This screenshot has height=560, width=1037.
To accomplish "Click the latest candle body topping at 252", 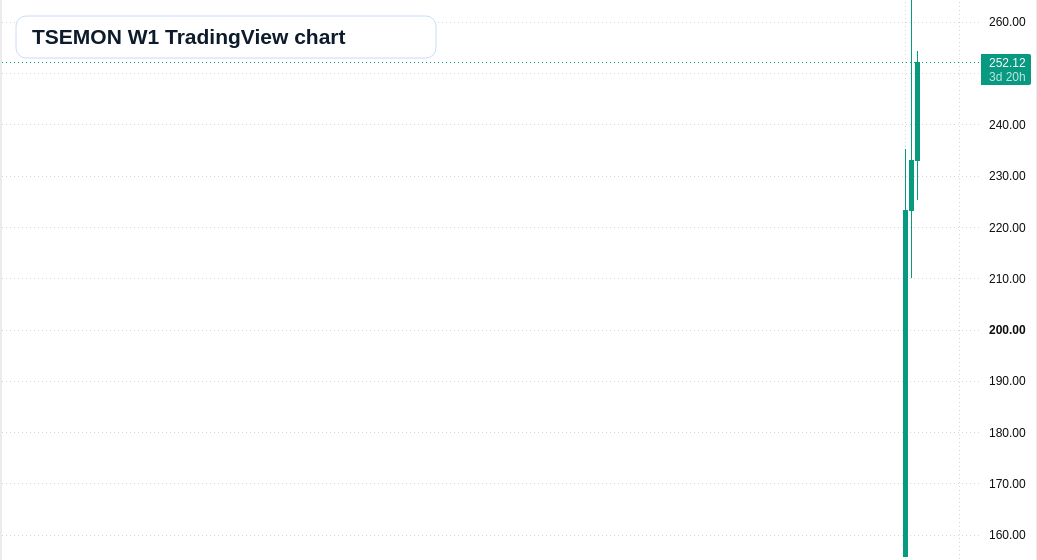I will pyautogui.click(x=917, y=112).
